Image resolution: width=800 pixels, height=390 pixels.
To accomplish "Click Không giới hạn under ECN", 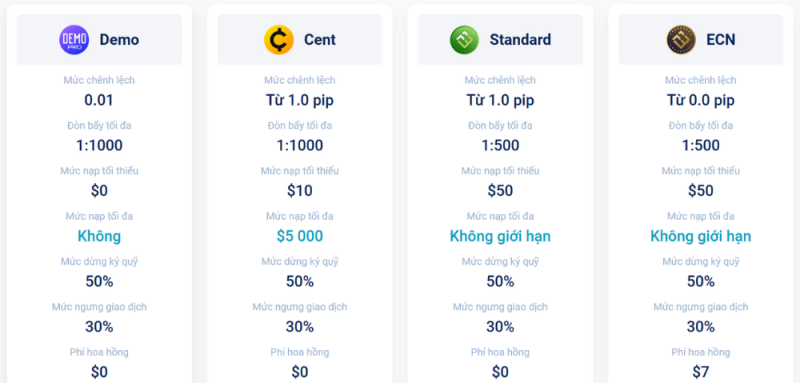I will [701, 236].
